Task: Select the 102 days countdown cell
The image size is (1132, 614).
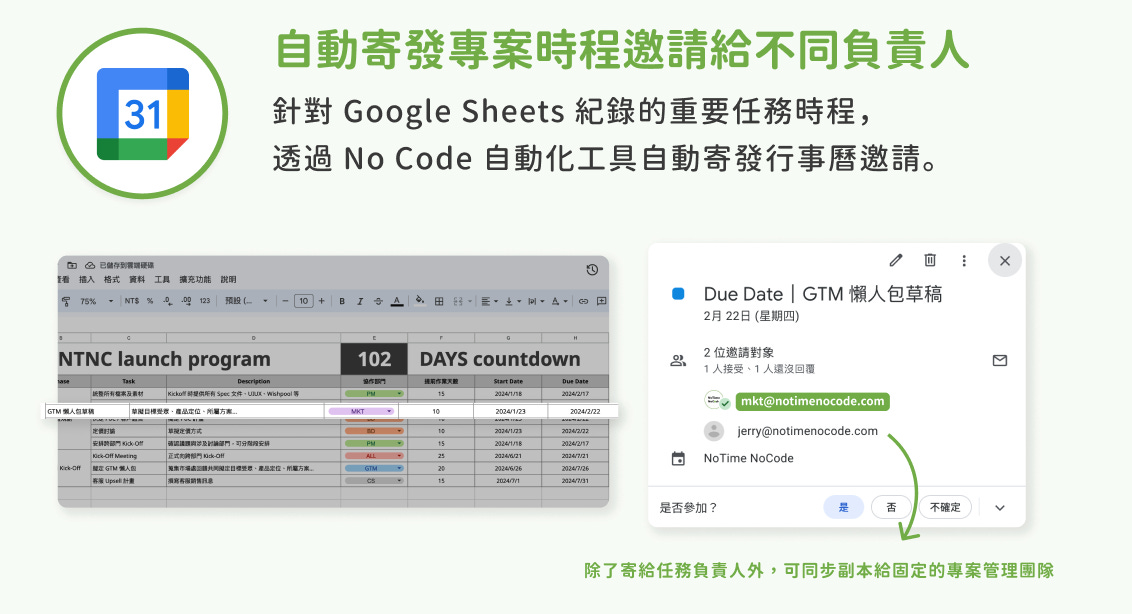Action: click(374, 359)
